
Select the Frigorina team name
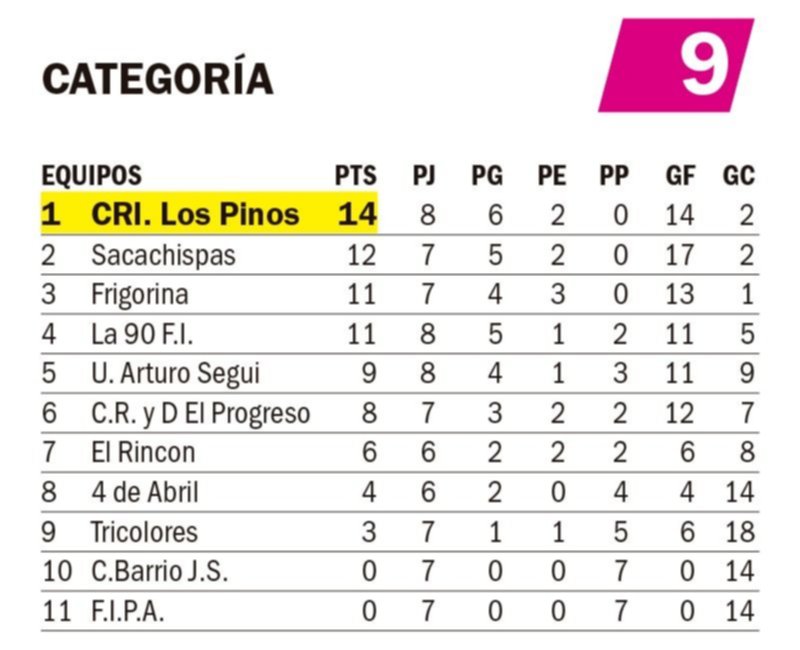click(x=140, y=295)
